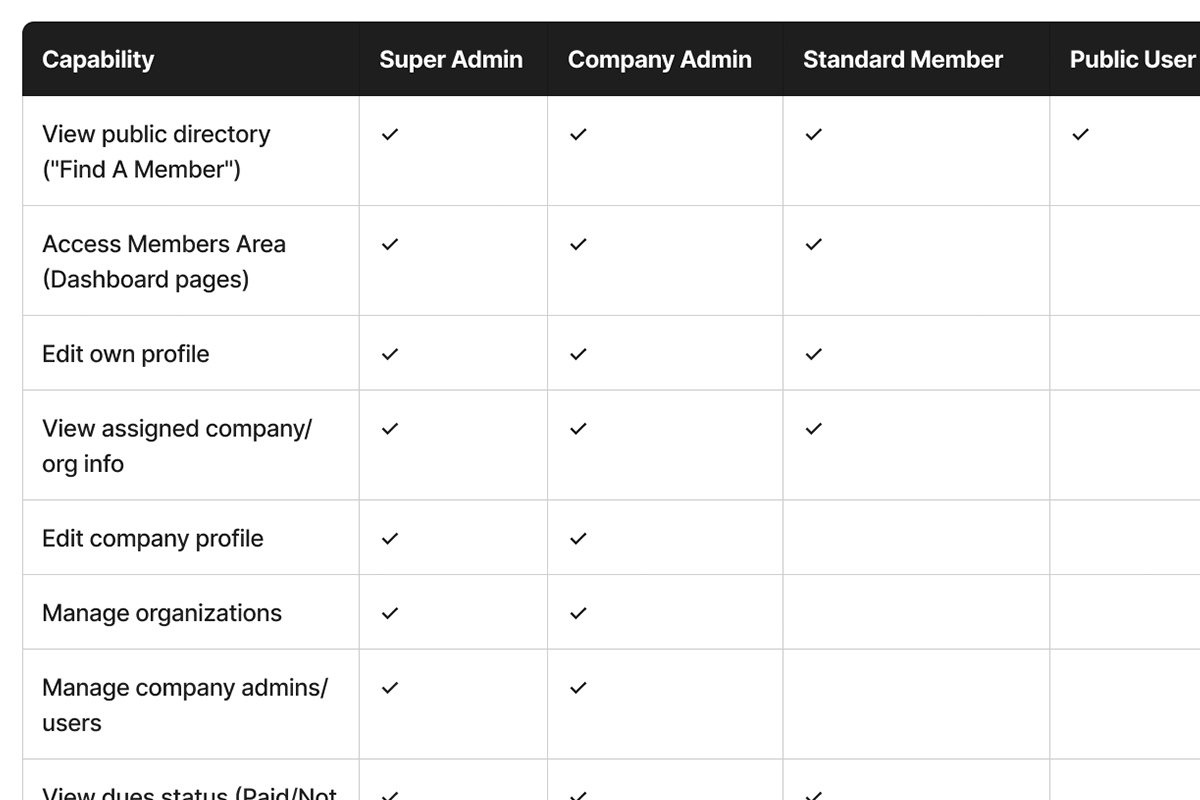1200x800 pixels.
Task: Click Super Admin checkmark for Manage organizations
Action: [x=390, y=614]
